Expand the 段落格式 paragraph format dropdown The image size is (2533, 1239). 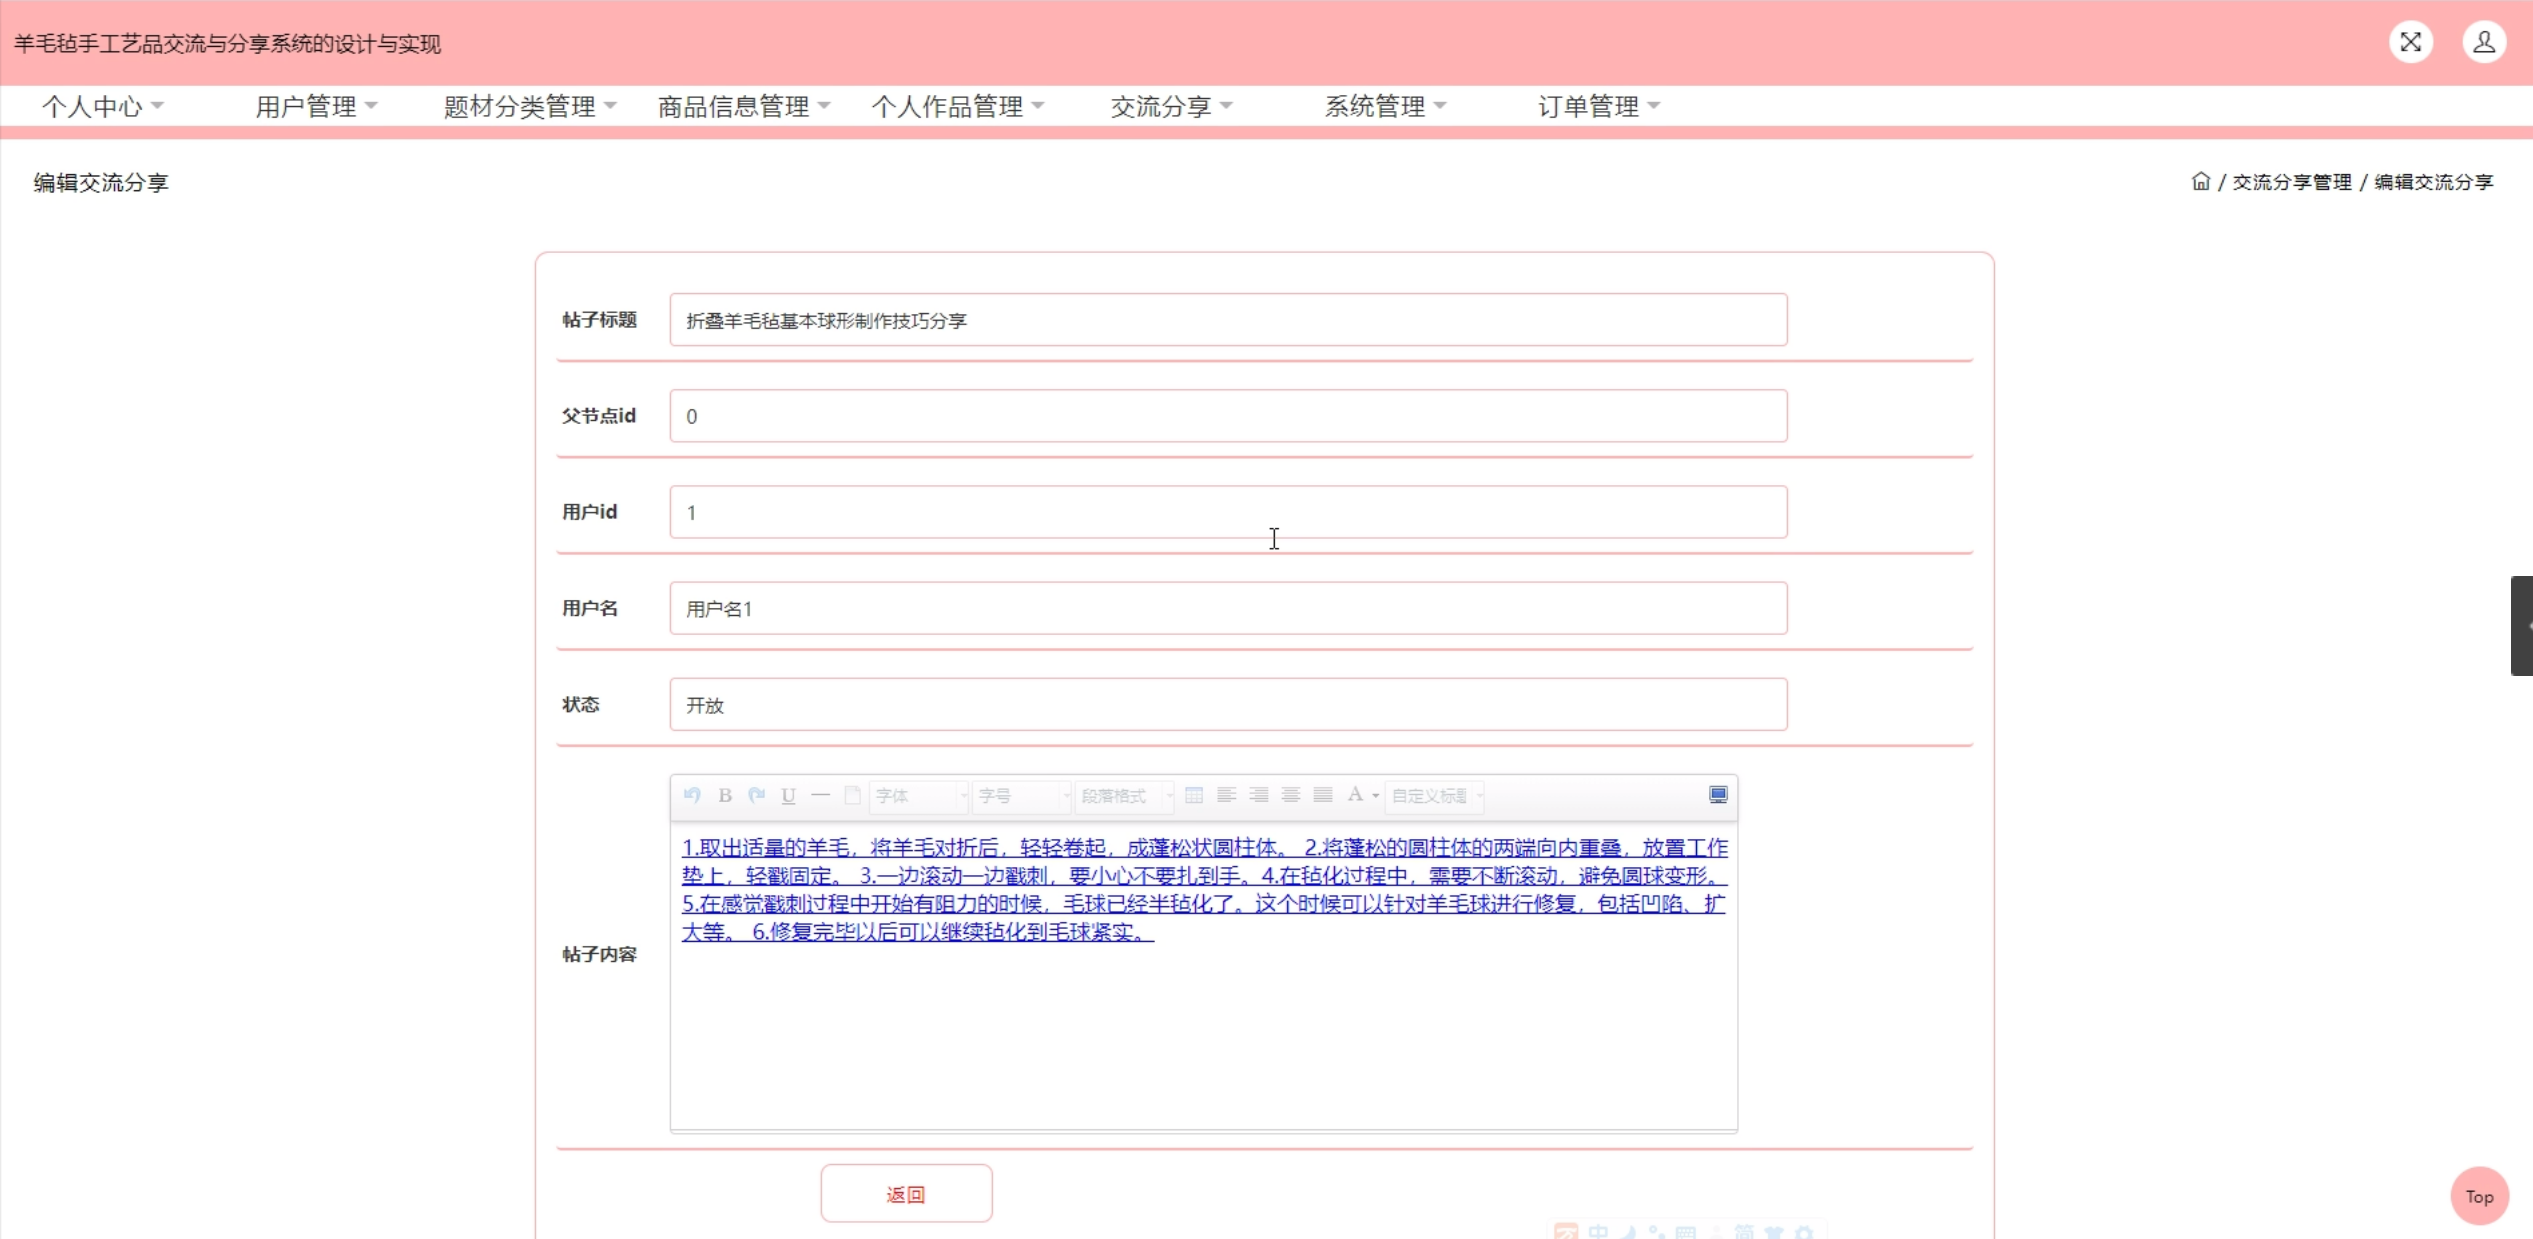[1125, 795]
